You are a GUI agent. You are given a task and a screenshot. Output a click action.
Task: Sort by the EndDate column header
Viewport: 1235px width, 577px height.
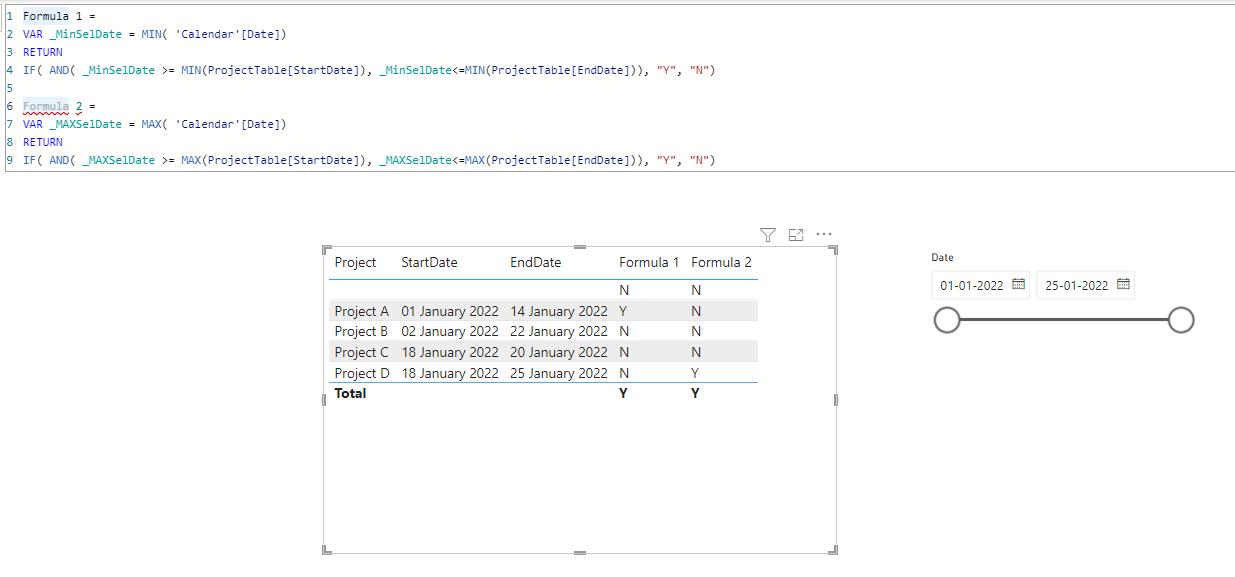(x=535, y=262)
